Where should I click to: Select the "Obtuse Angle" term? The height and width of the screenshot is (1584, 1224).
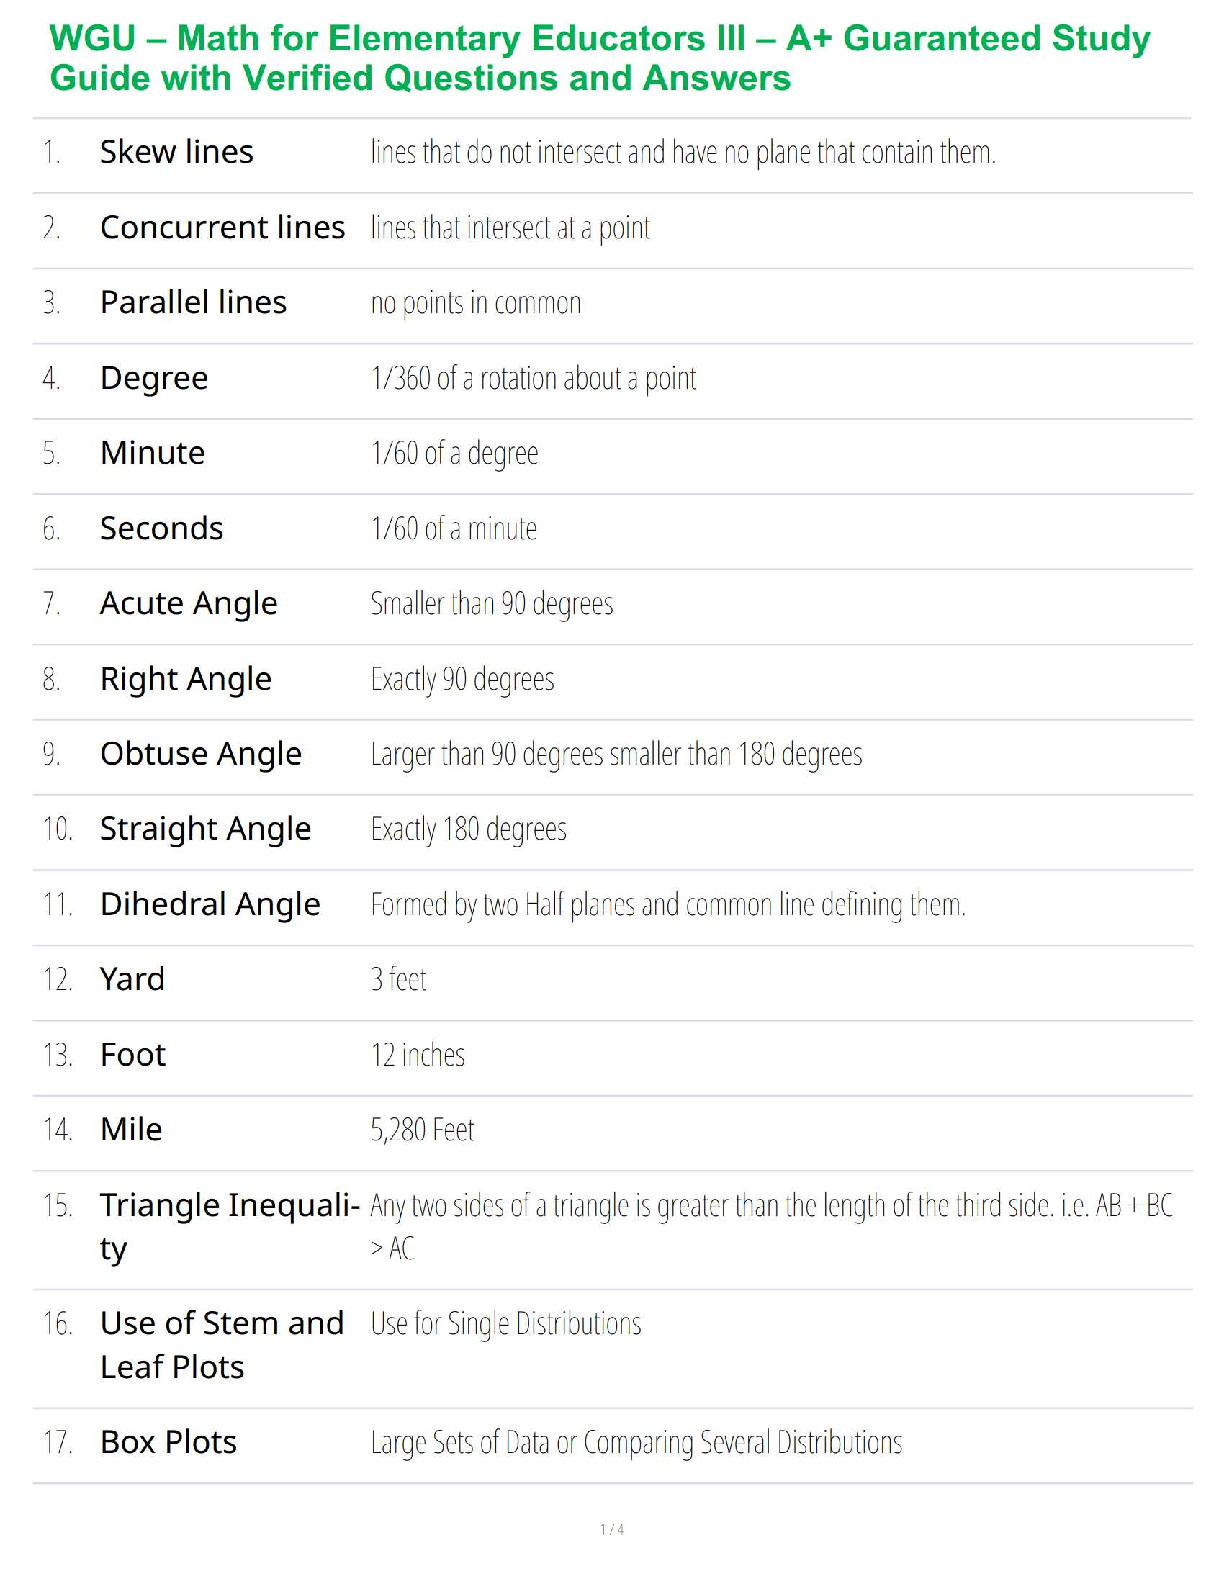pyautogui.click(x=200, y=754)
